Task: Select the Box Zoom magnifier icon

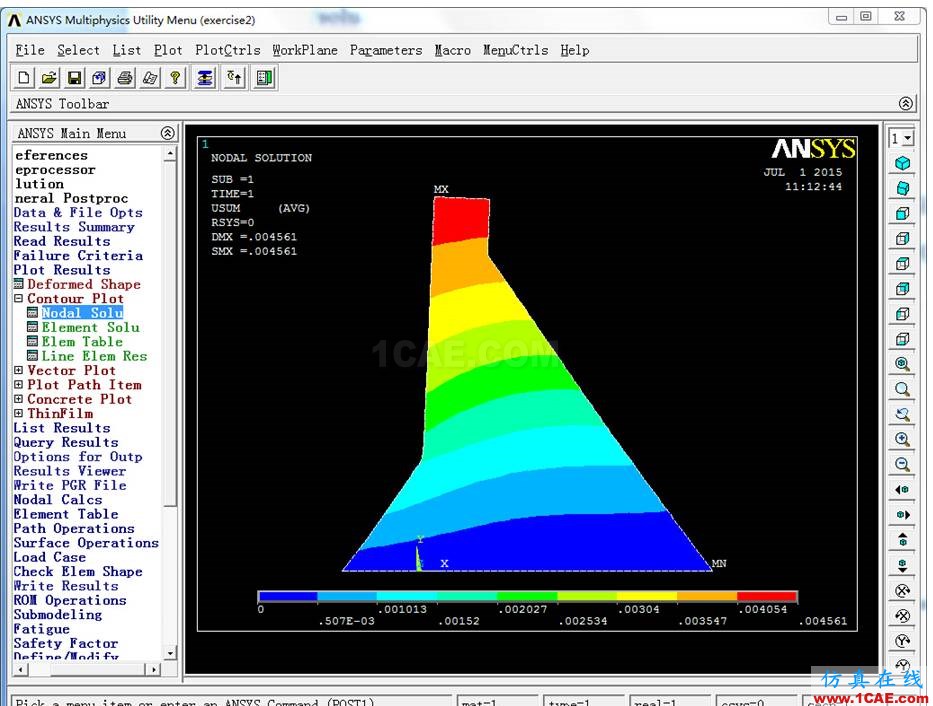Action: [x=903, y=389]
